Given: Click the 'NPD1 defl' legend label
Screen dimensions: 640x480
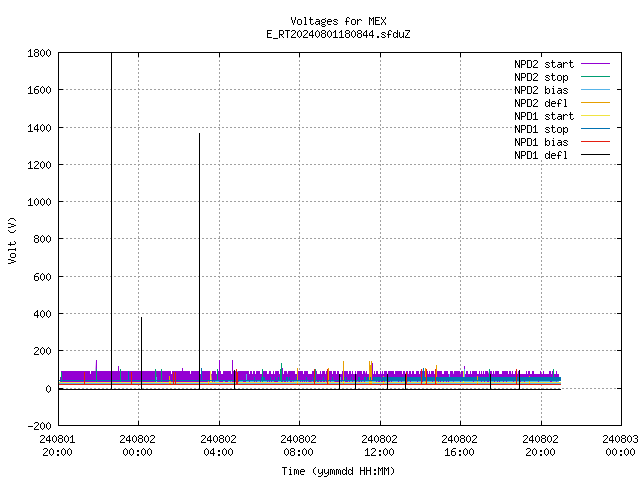Looking at the screenshot, I should (541, 156).
